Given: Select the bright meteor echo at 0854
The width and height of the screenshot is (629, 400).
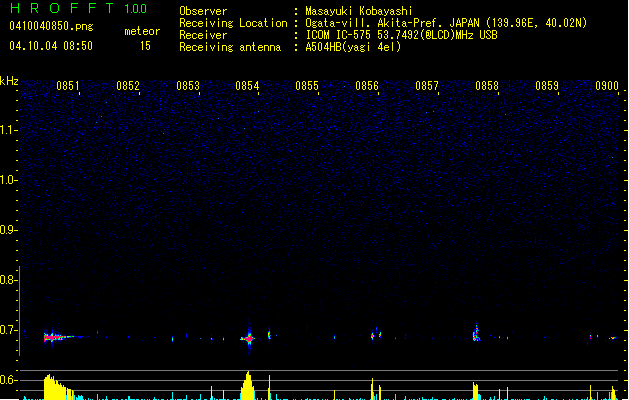Looking at the screenshot, I should click(x=248, y=338).
